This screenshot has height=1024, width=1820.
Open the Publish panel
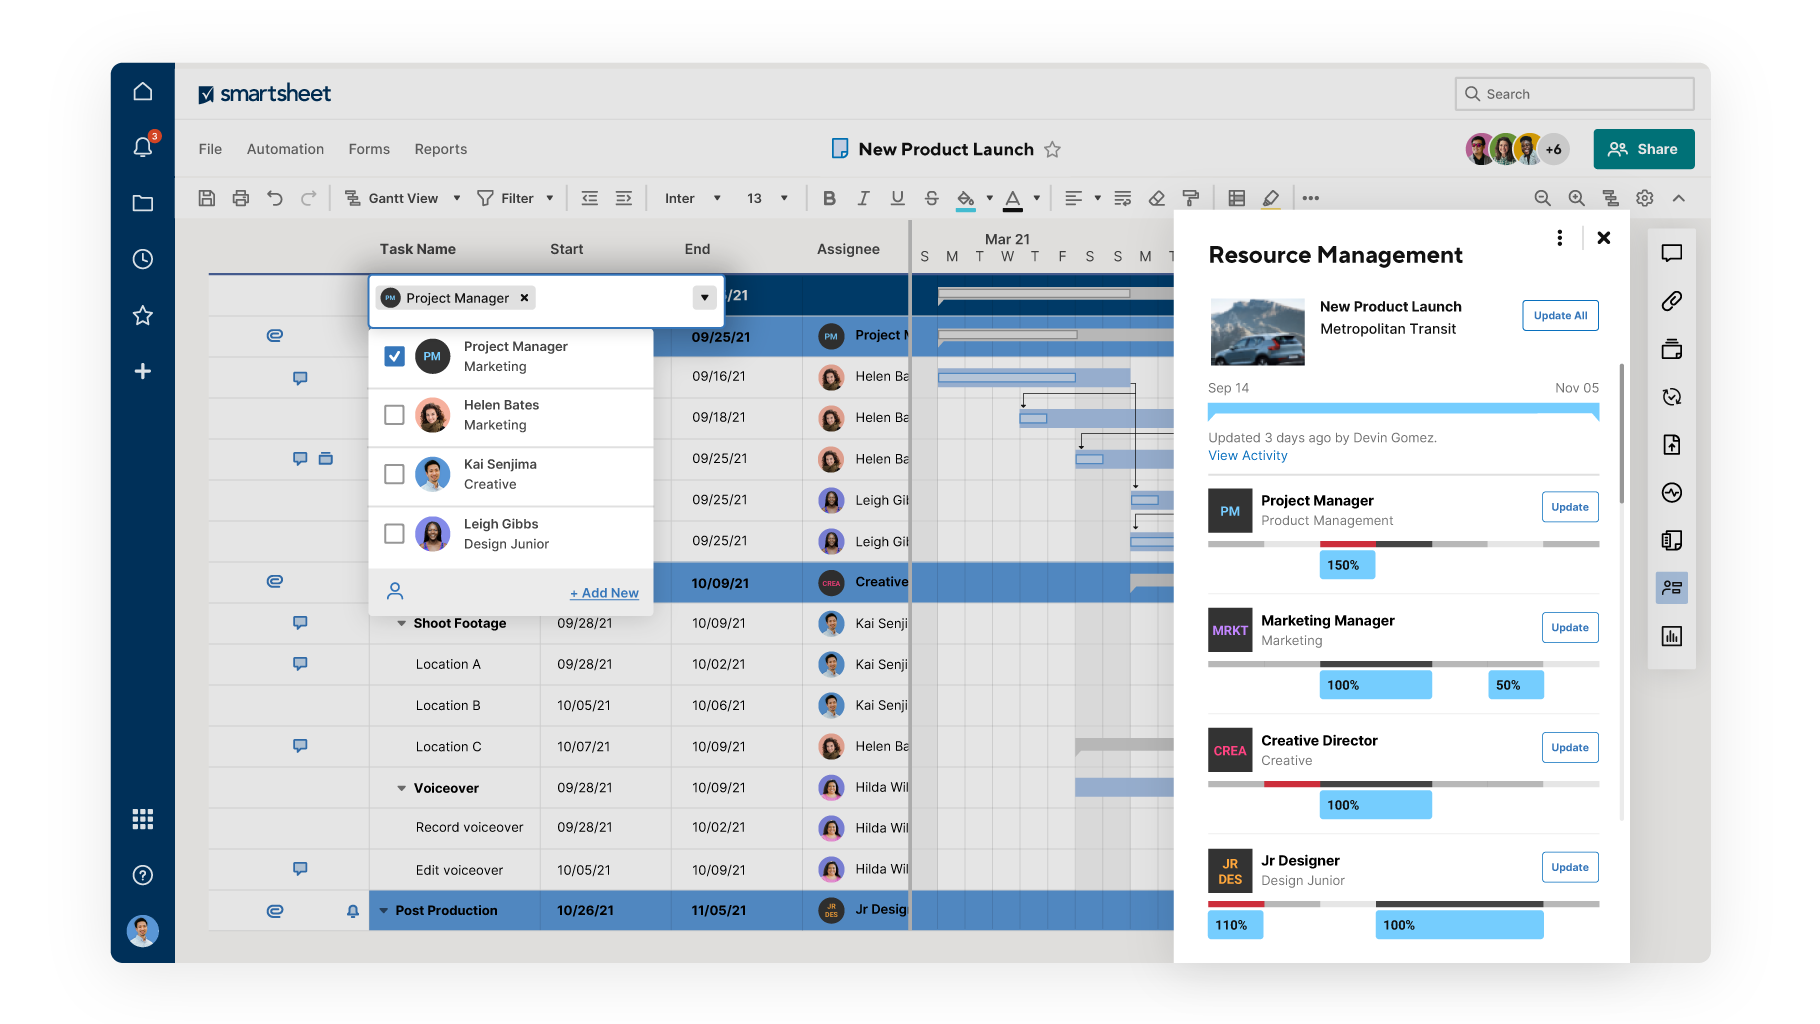[1672, 445]
